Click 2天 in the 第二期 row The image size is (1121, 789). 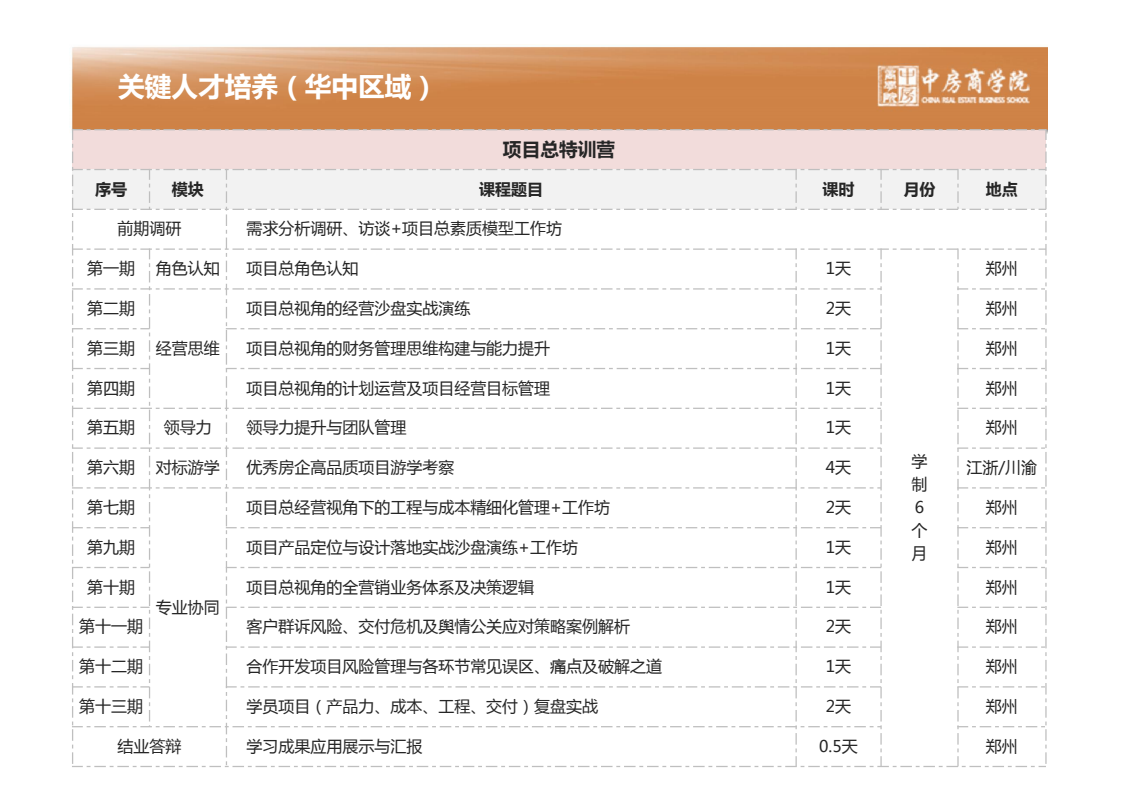tap(838, 309)
